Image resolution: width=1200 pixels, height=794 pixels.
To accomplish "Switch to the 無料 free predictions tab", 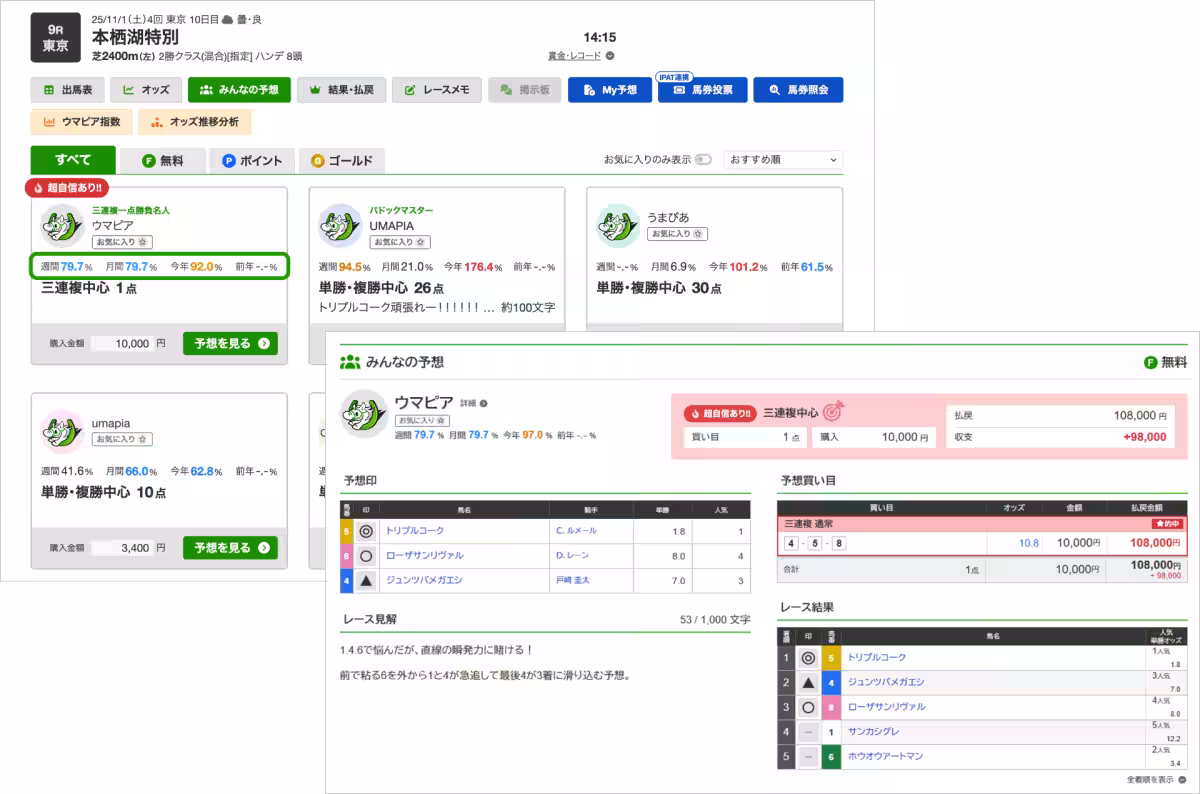I will 165,159.
